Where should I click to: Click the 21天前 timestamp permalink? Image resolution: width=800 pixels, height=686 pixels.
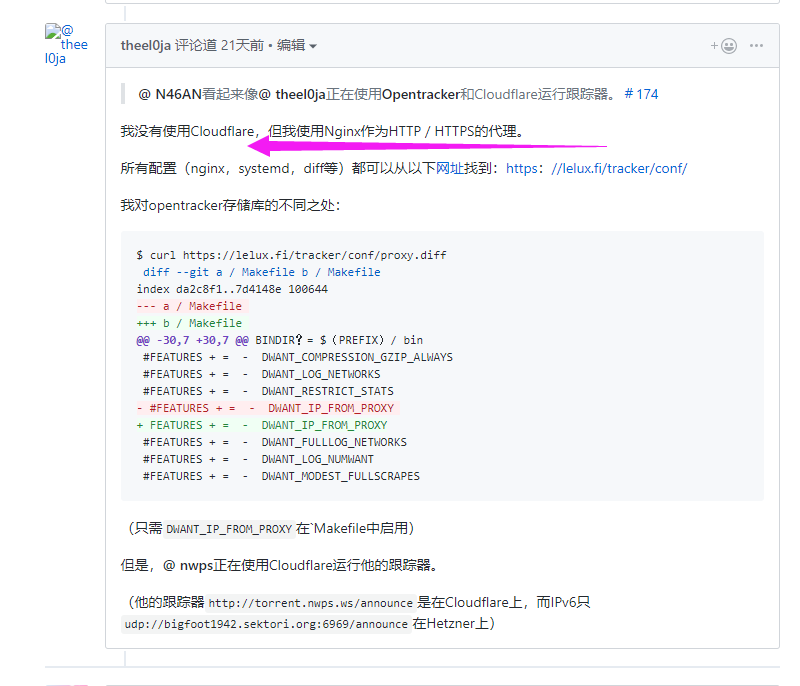click(x=243, y=45)
